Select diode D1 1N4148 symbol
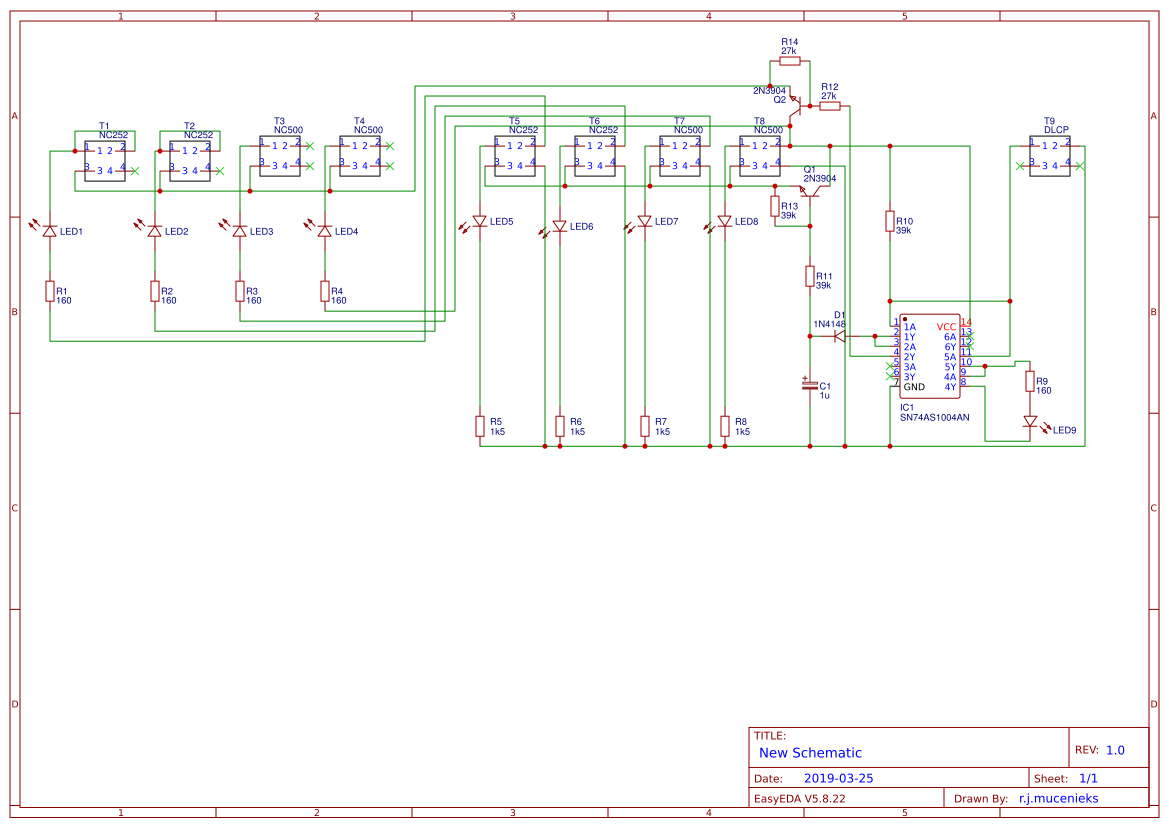 pyautogui.click(x=838, y=334)
